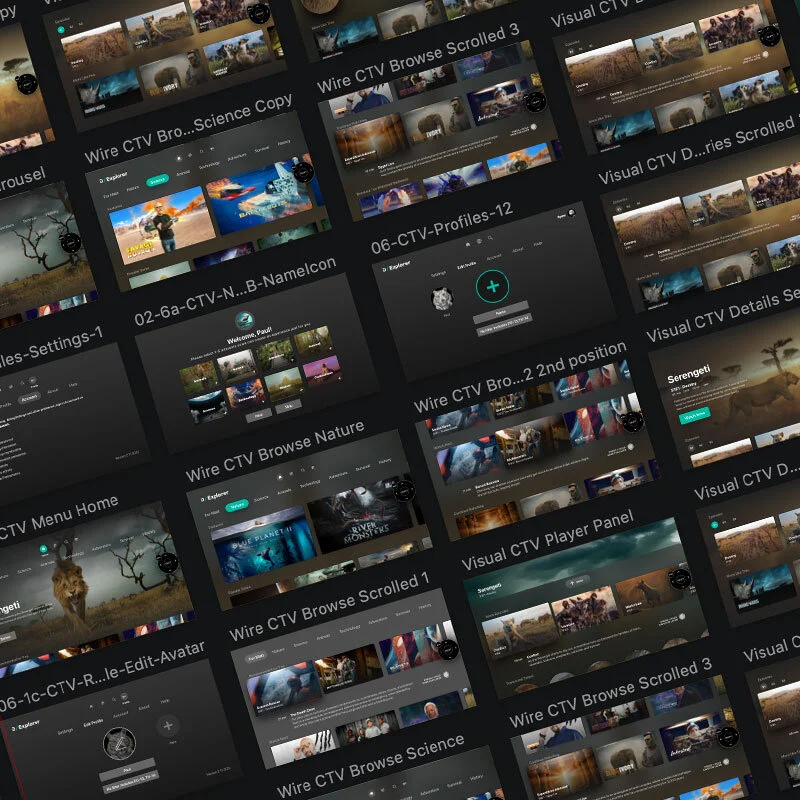Select the green Nature pill in Wire CTV Browse Nature
Image resolution: width=800 pixels, height=800 pixels.
[237, 505]
